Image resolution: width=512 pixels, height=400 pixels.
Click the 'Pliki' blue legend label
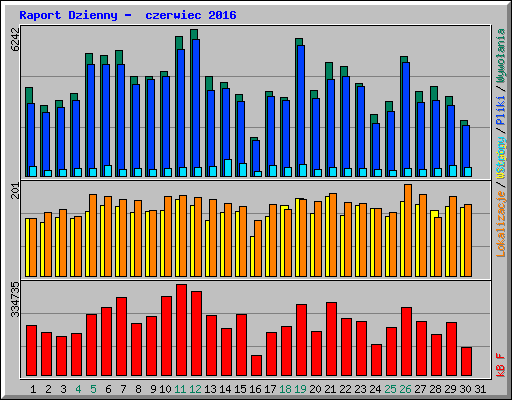coord(501,110)
